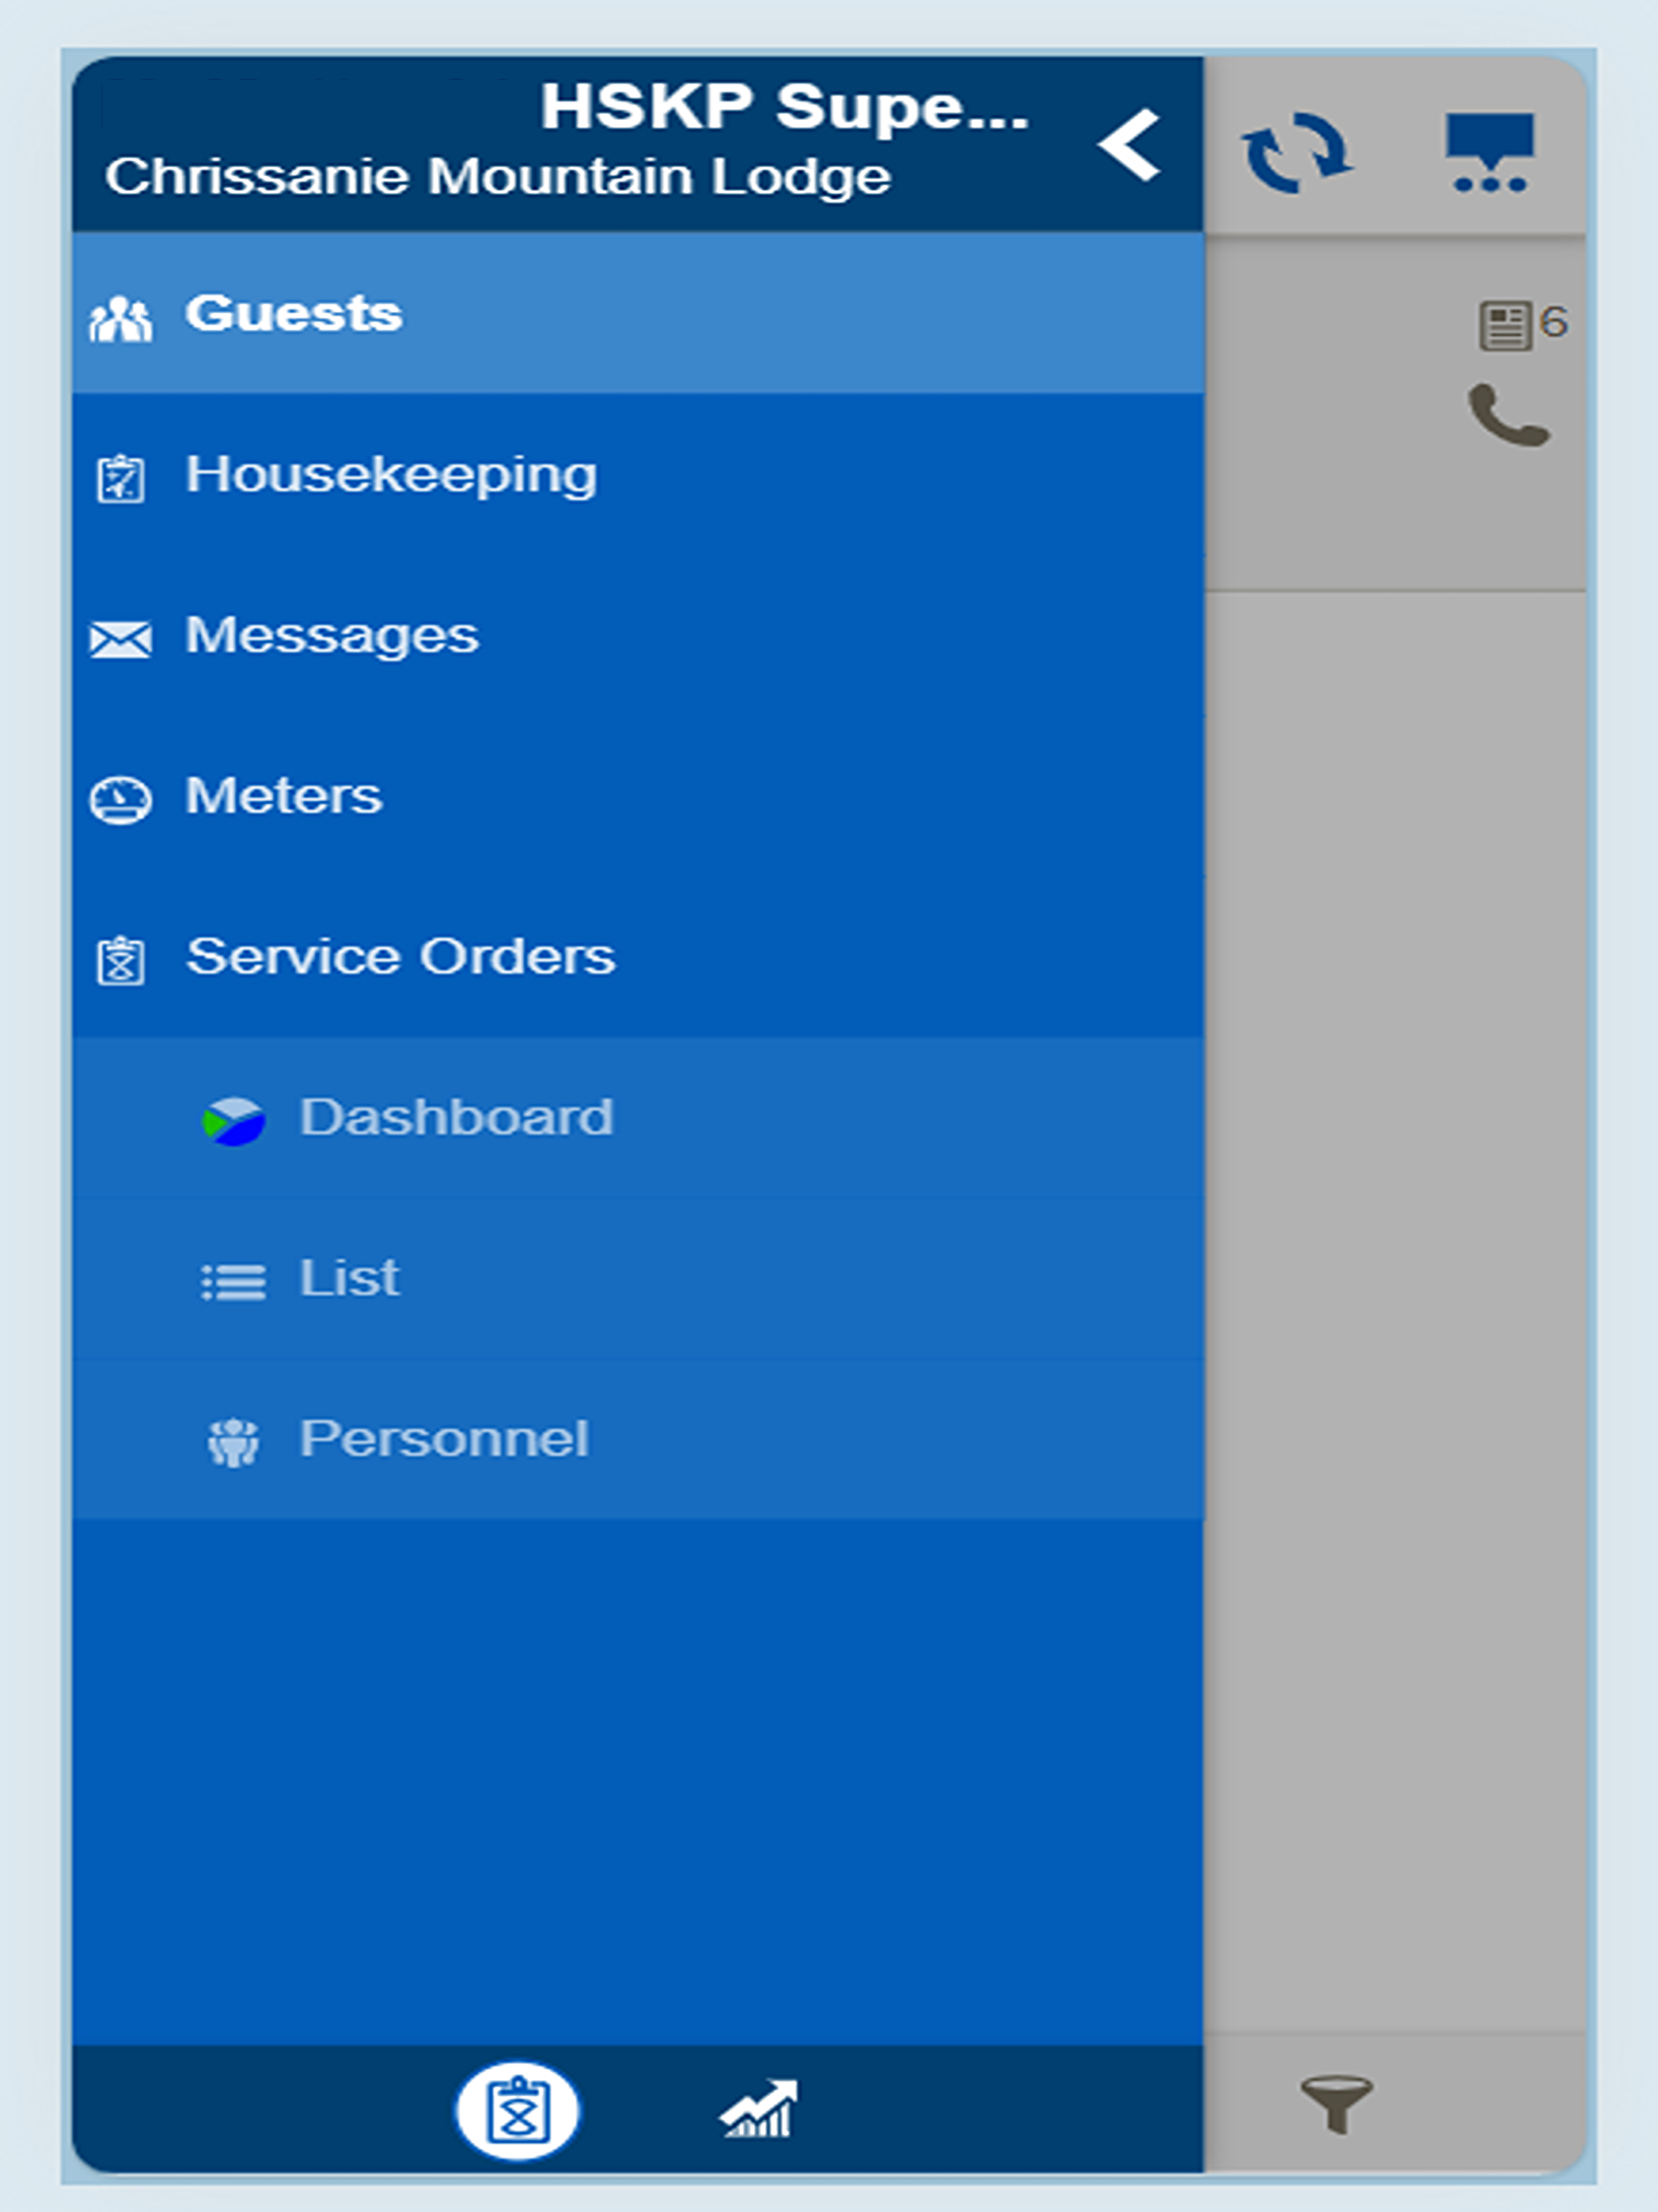
Task: Open the Housekeeping menu item
Action: pyautogui.click(x=390, y=475)
